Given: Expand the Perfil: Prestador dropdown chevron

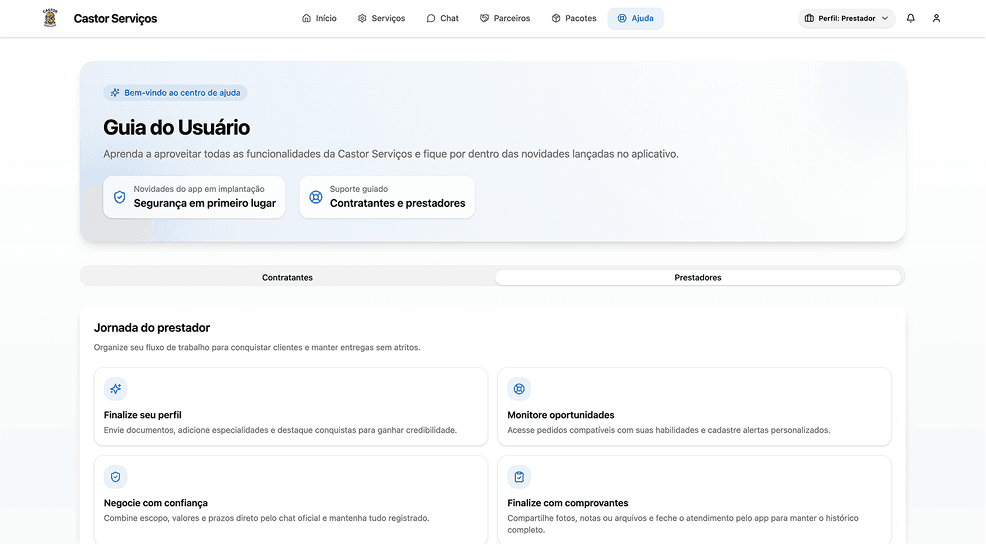Looking at the screenshot, I should 885,18.
